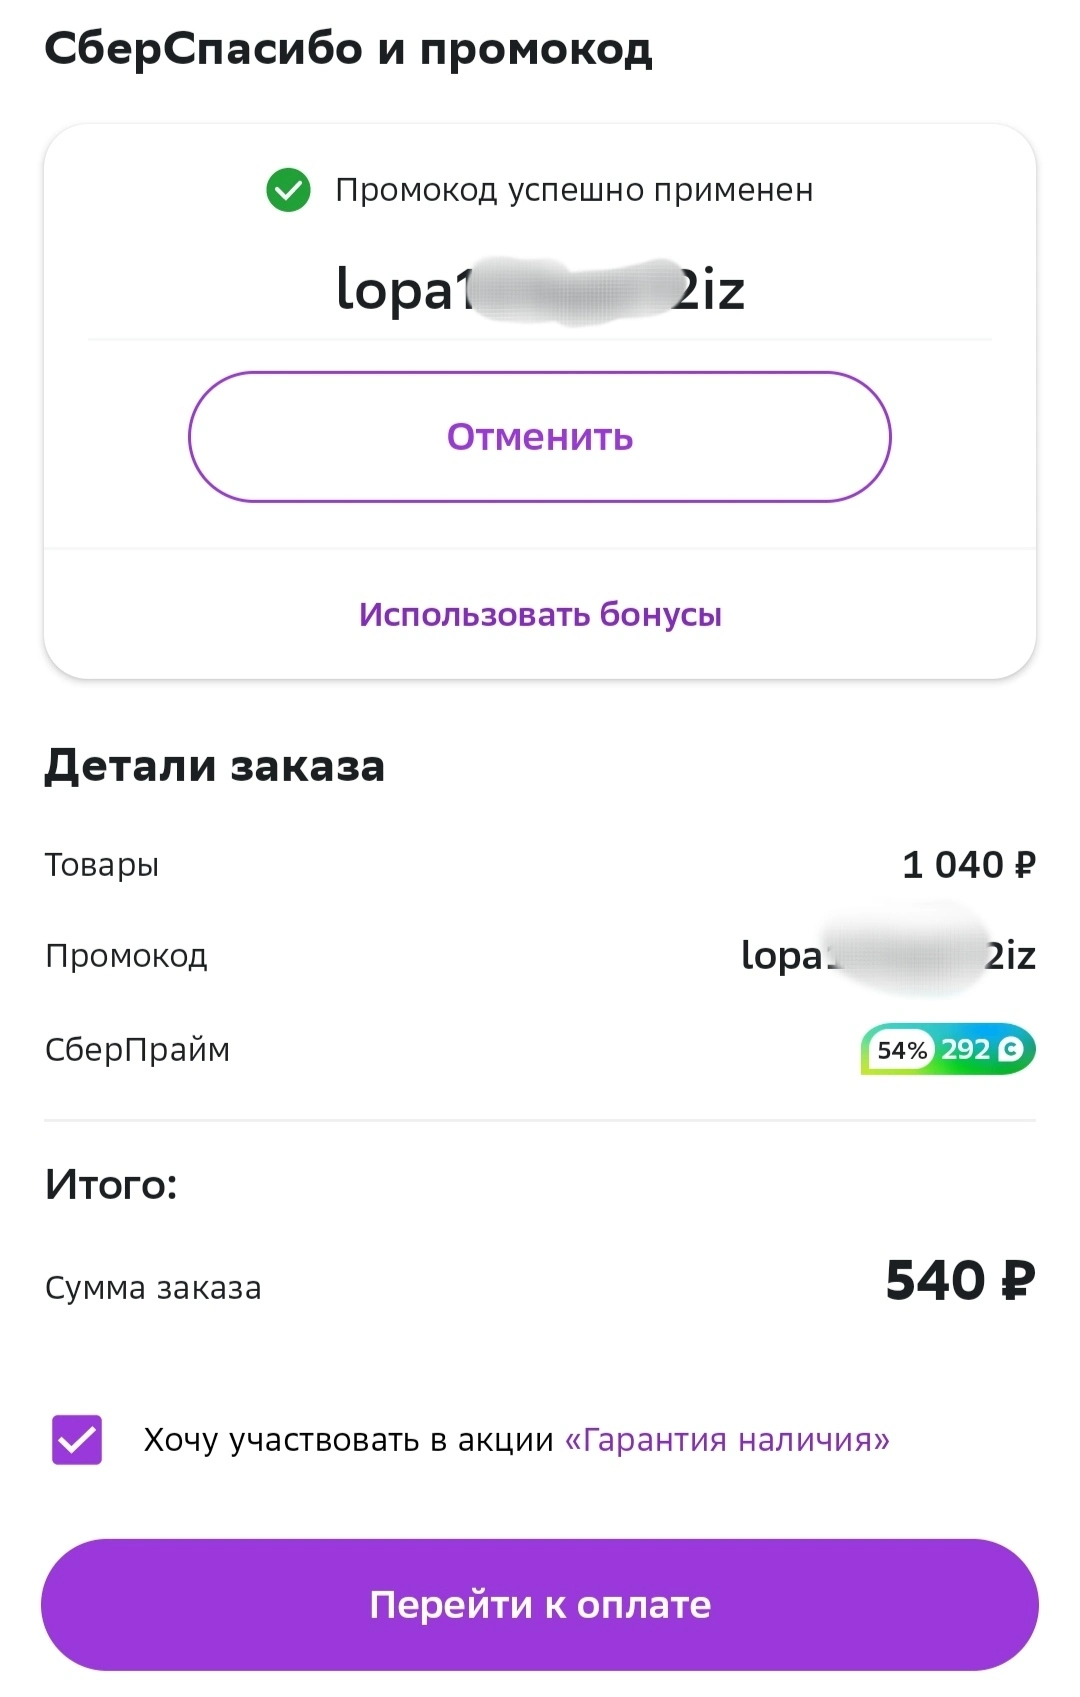Tap the Товары label
The height and width of the screenshot is (1697, 1080).
coord(102,865)
